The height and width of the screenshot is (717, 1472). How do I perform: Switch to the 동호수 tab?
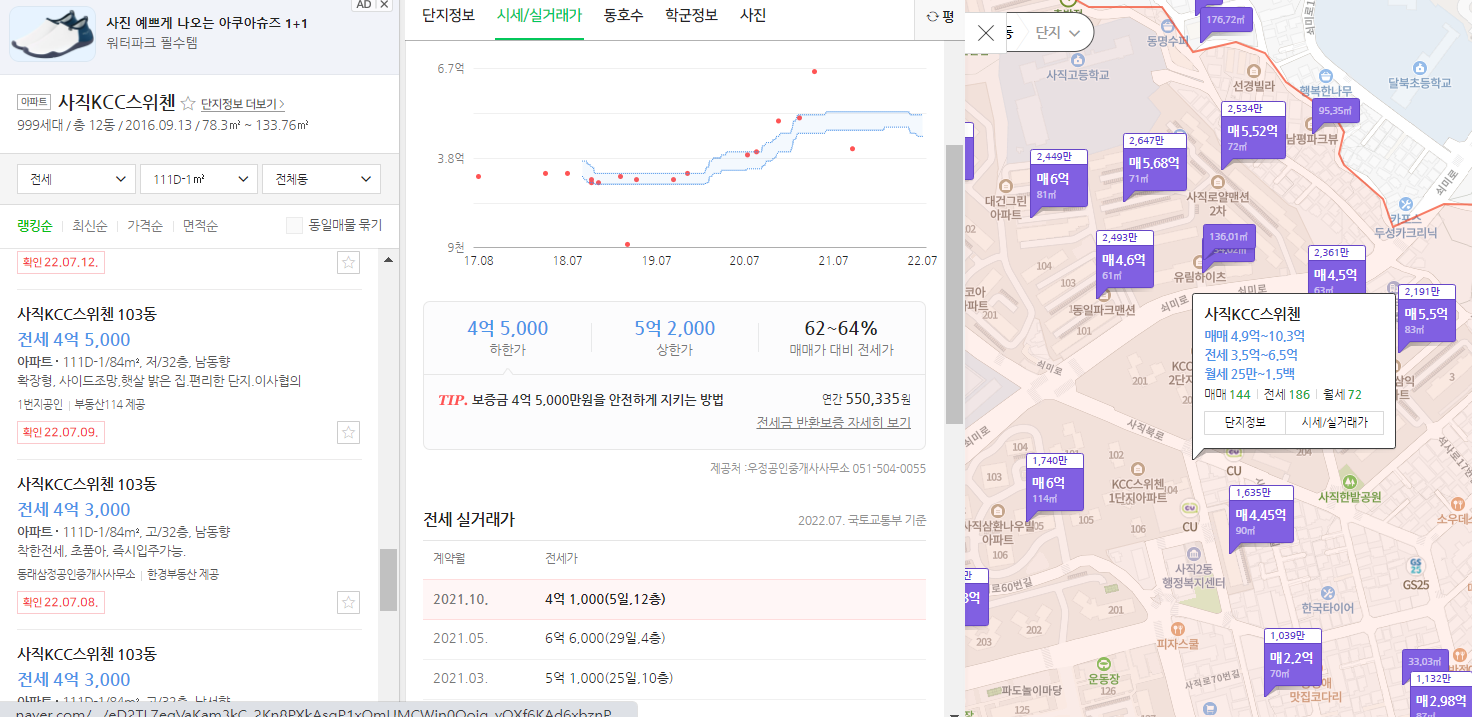[624, 16]
